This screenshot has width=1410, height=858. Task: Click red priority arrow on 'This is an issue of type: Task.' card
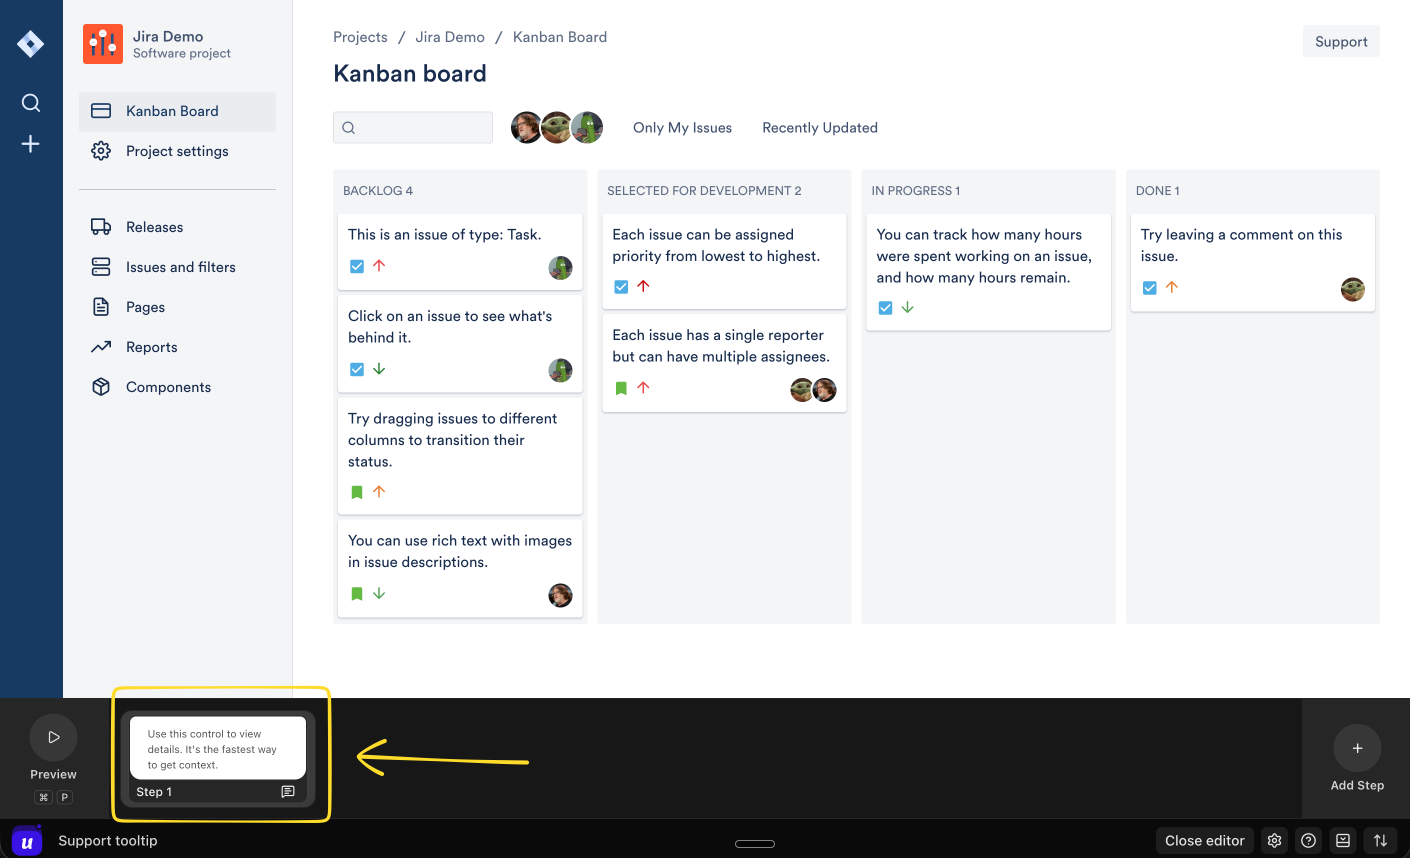click(379, 266)
